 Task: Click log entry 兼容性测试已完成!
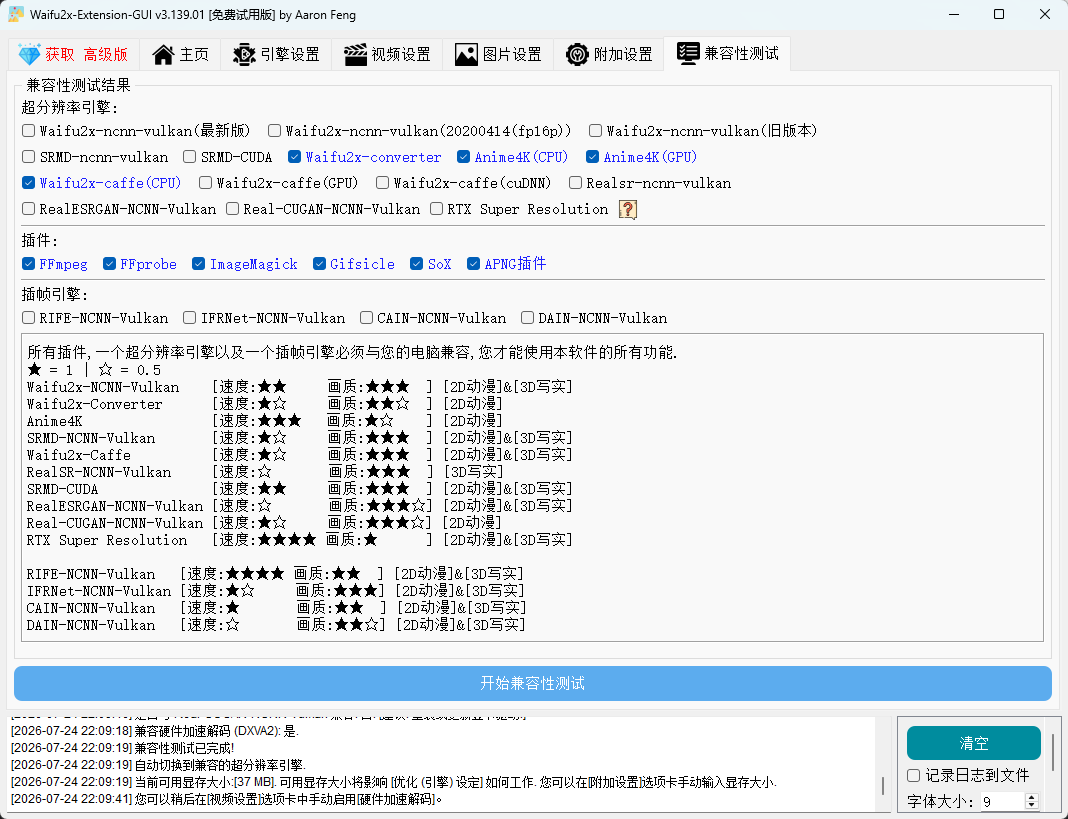pyautogui.click(x=123, y=748)
